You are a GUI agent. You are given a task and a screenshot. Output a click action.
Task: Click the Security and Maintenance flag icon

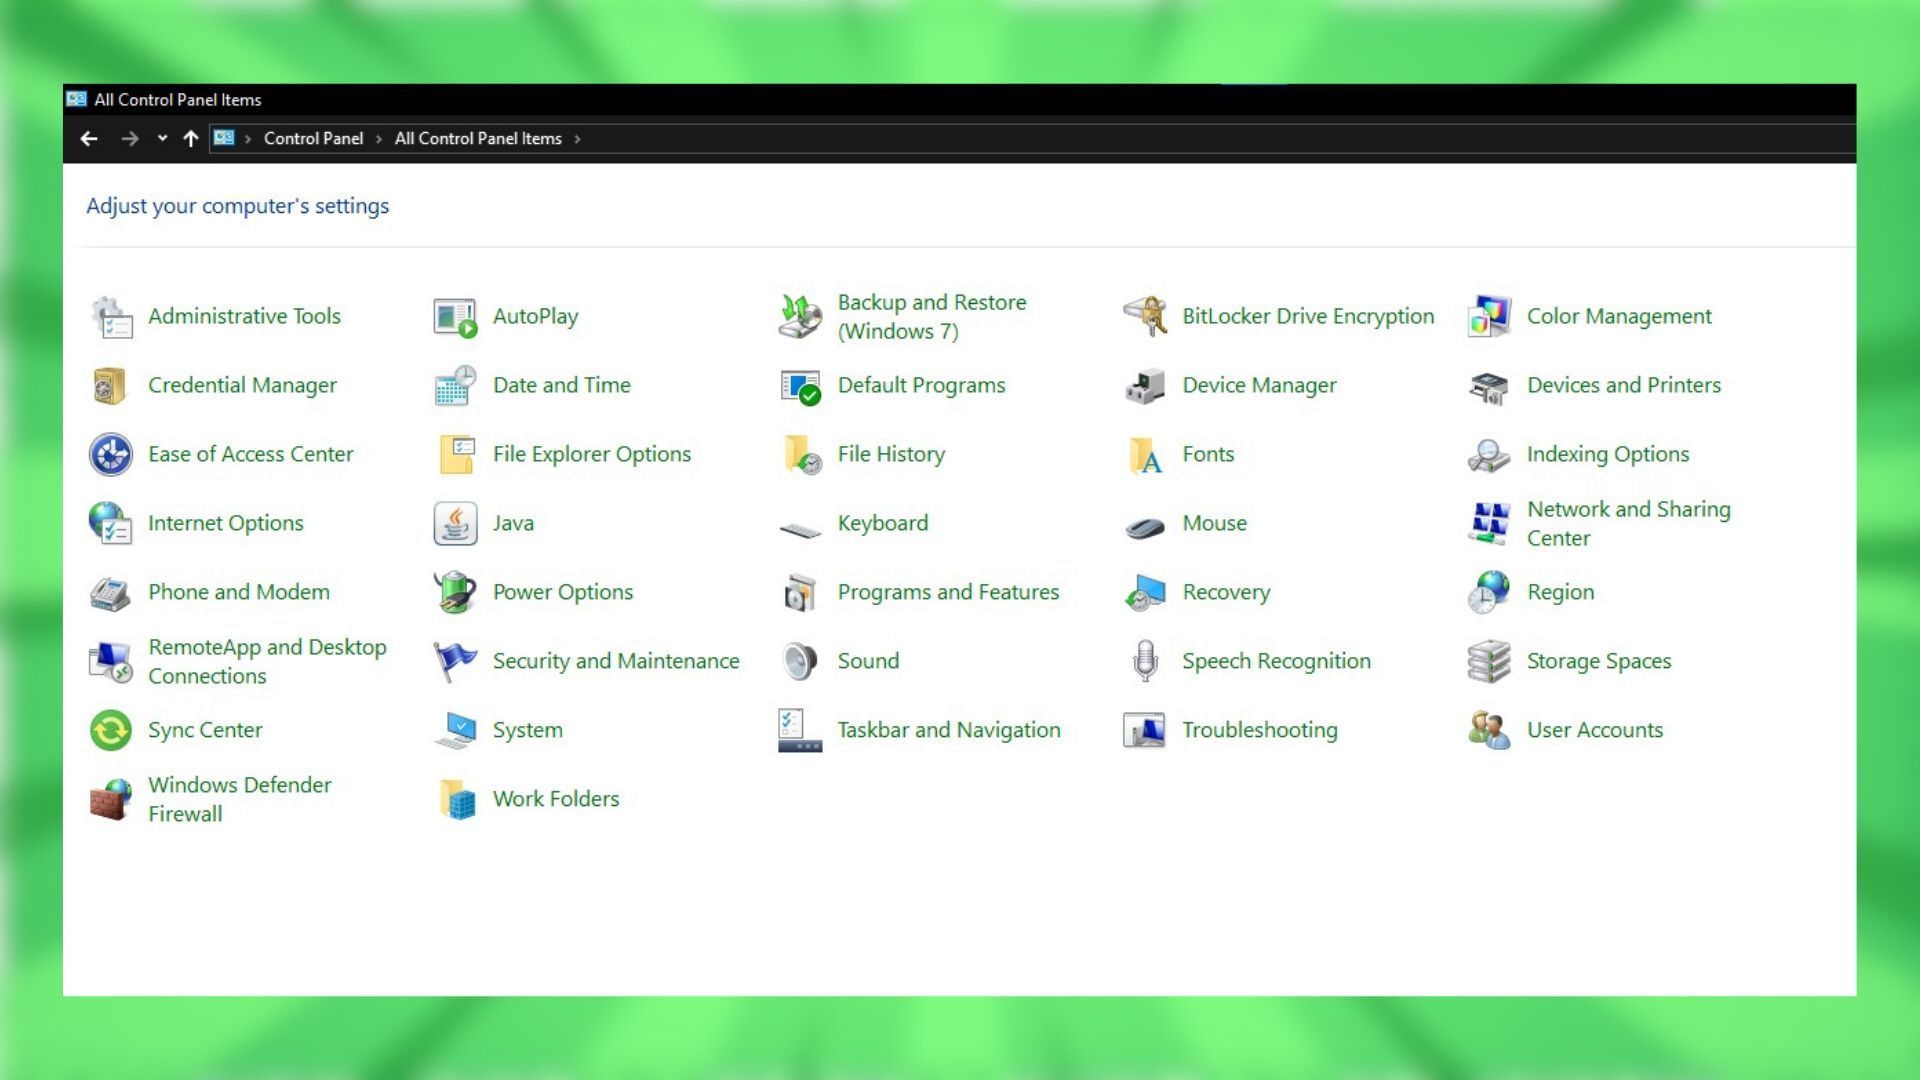455,661
